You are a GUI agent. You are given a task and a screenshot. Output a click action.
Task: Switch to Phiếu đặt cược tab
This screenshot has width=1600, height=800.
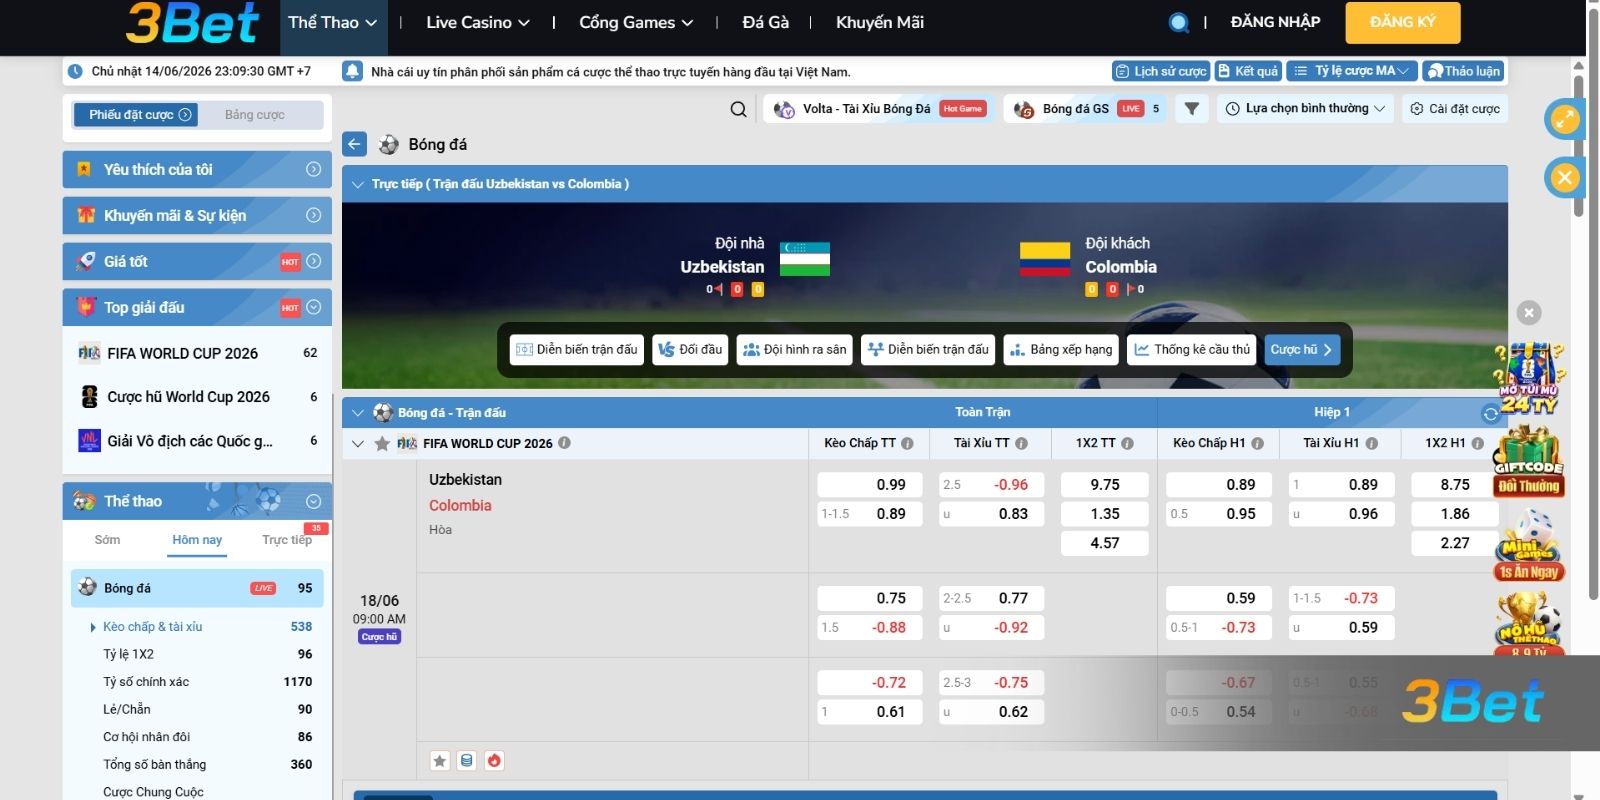pos(135,115)
